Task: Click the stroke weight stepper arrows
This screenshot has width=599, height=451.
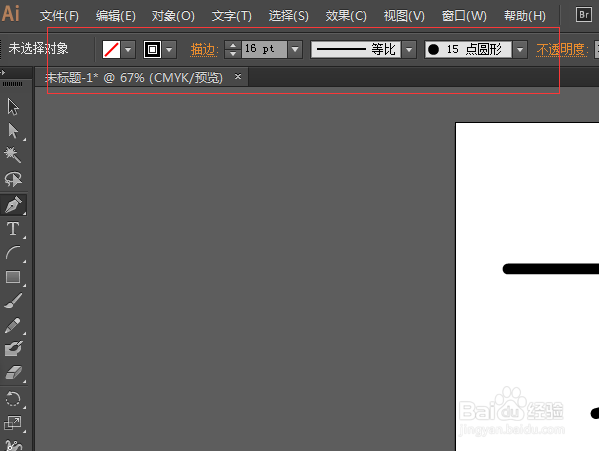Action: point(233,50)
